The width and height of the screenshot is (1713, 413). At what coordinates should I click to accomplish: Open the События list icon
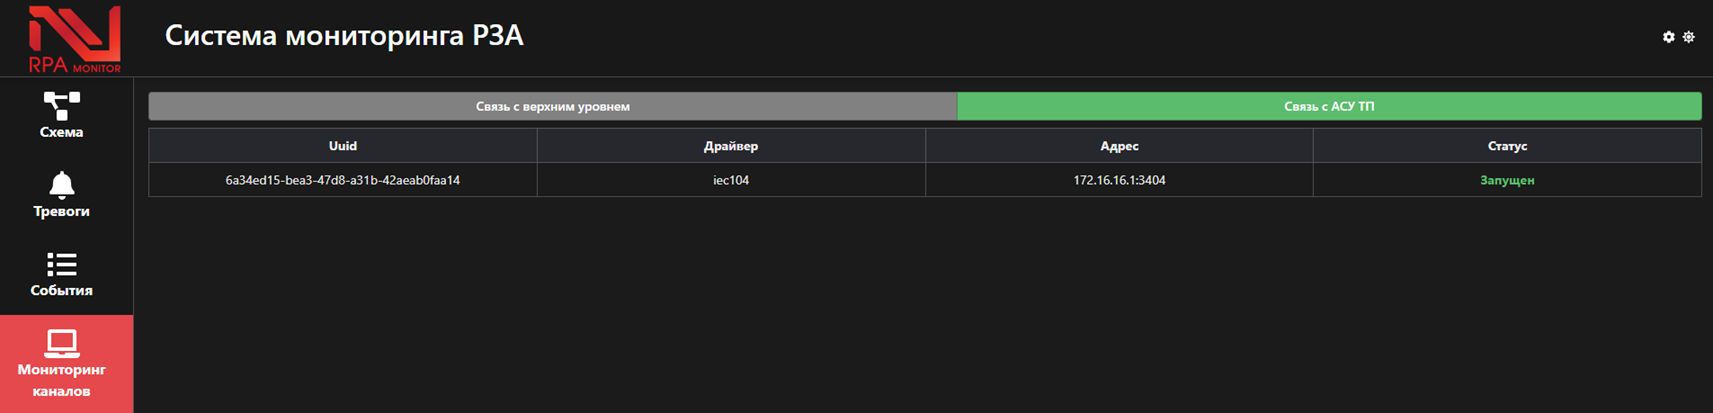(61, 264)
